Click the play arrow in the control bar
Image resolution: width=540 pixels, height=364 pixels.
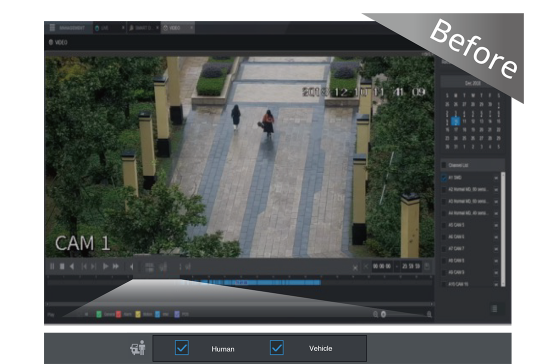pyautogui.click(x=105, y=267)
